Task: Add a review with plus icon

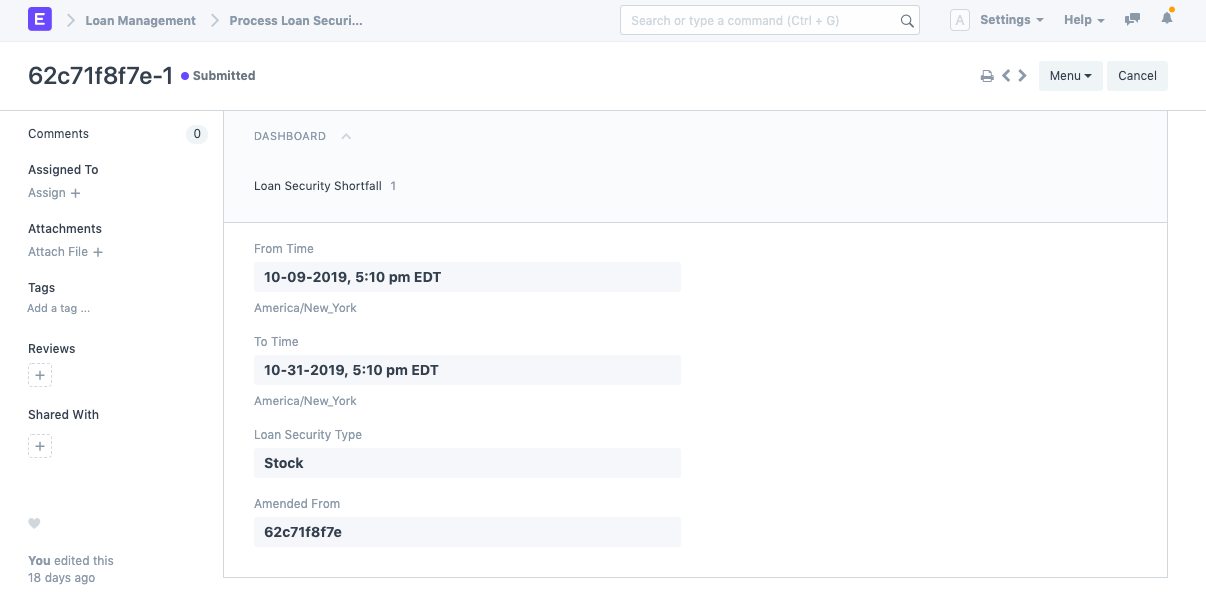Action: click(x=40, y=376)
